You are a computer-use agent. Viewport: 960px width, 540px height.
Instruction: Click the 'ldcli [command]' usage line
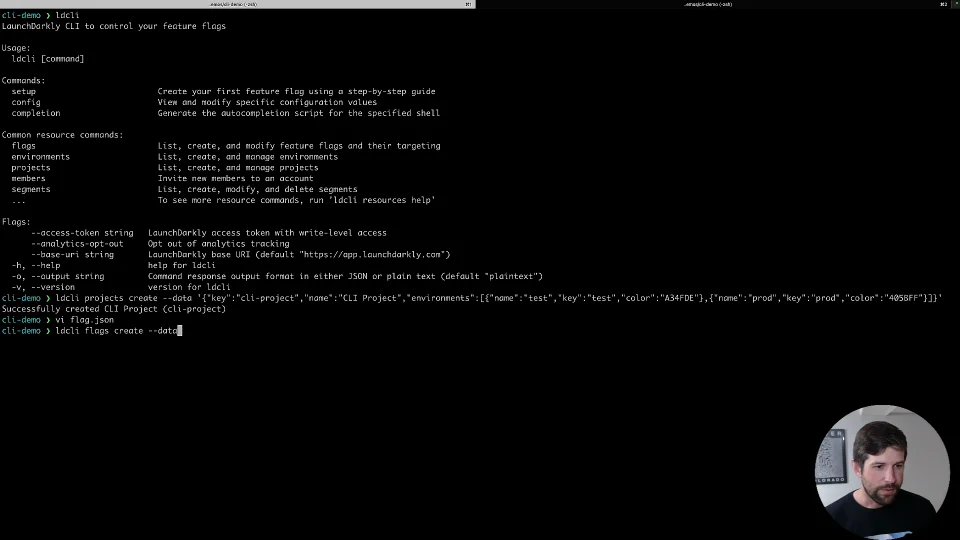[48, 59]
